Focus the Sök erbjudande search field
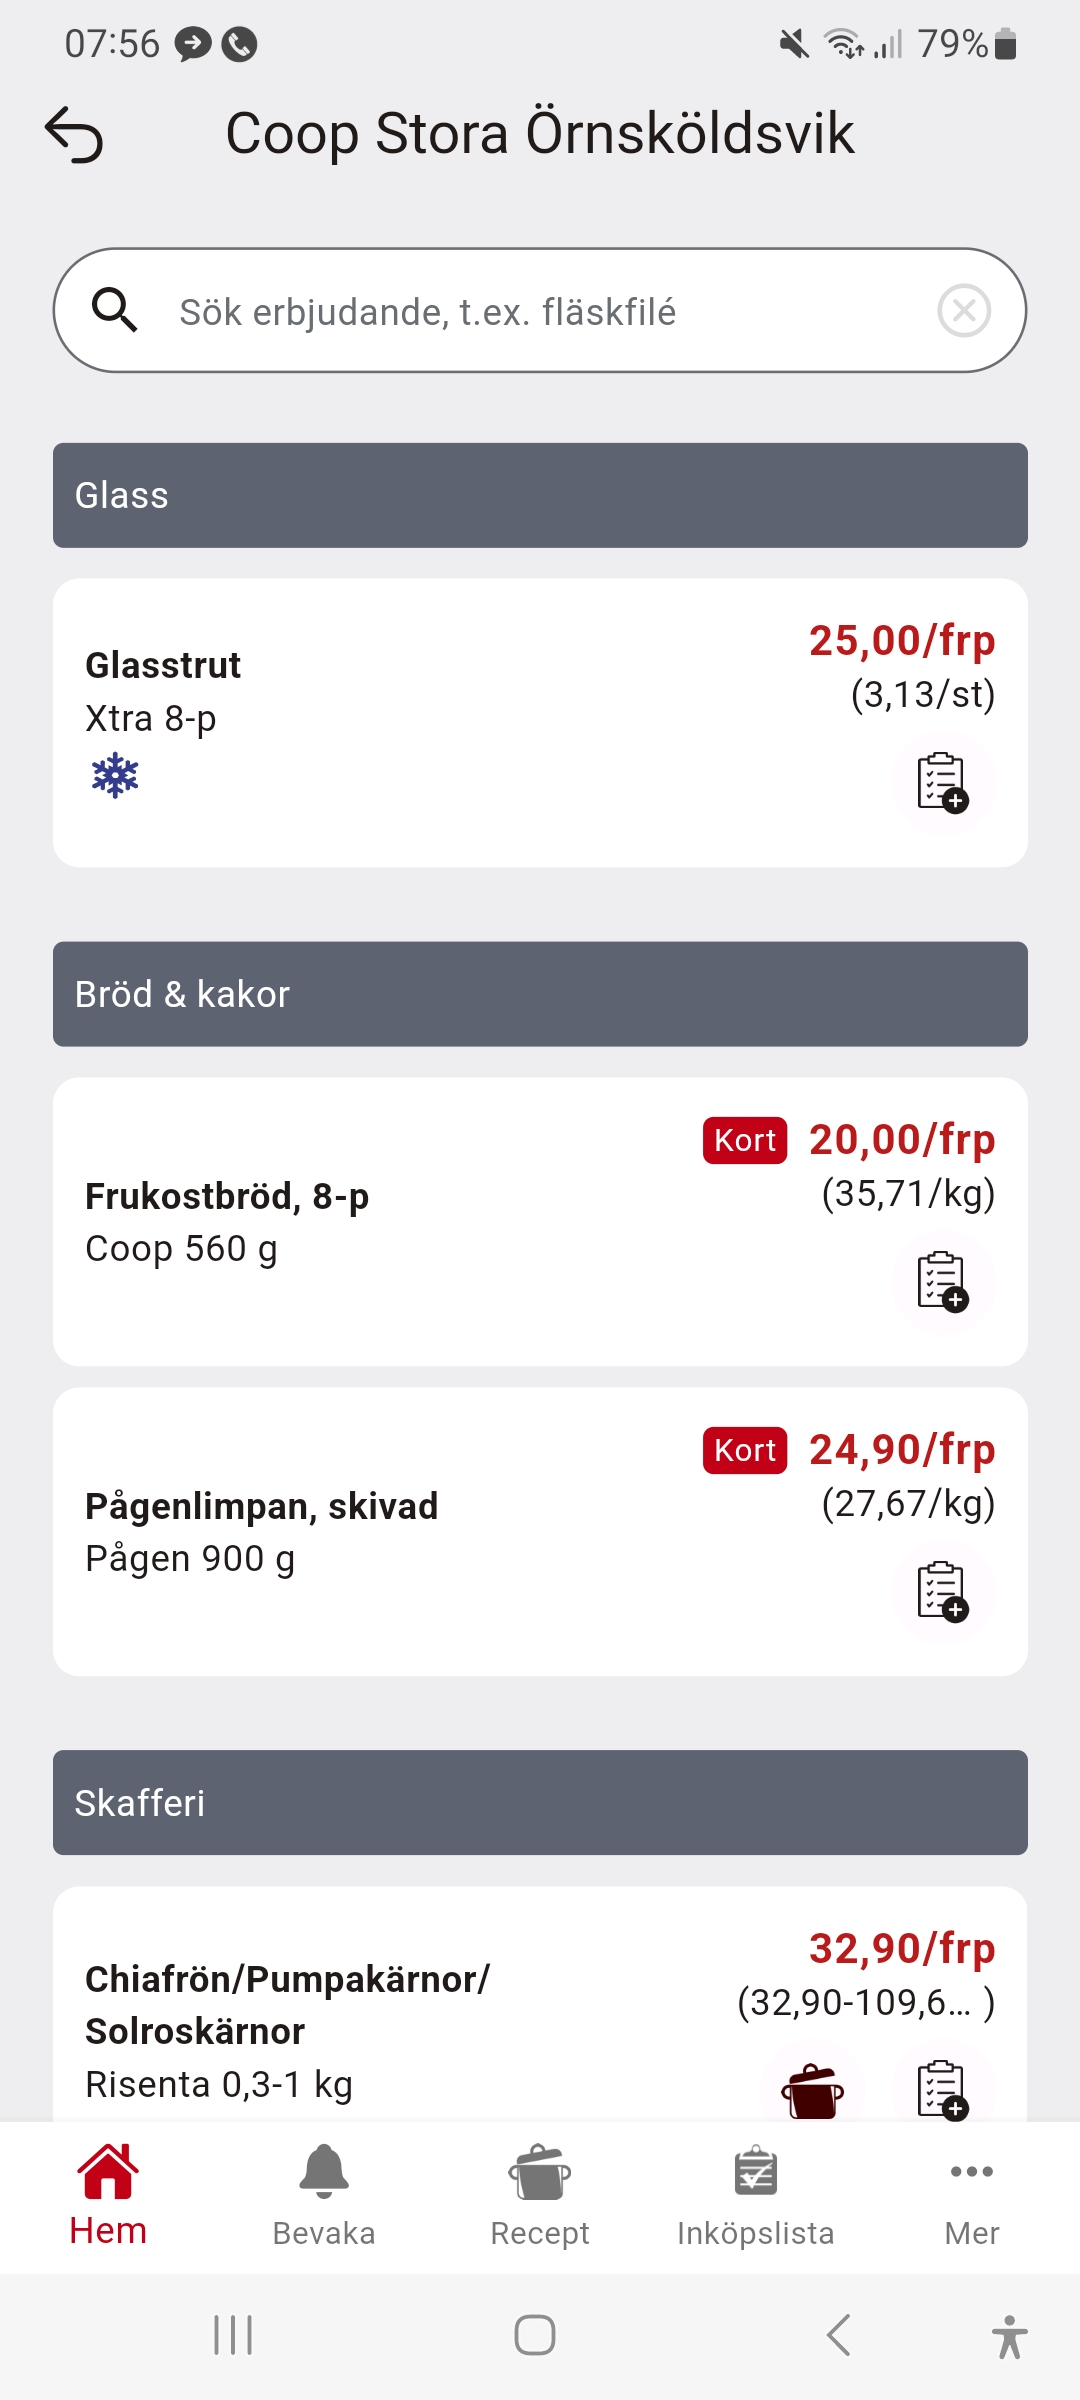Viewport: 1080px width, 2400px height. tap(540, 312)
